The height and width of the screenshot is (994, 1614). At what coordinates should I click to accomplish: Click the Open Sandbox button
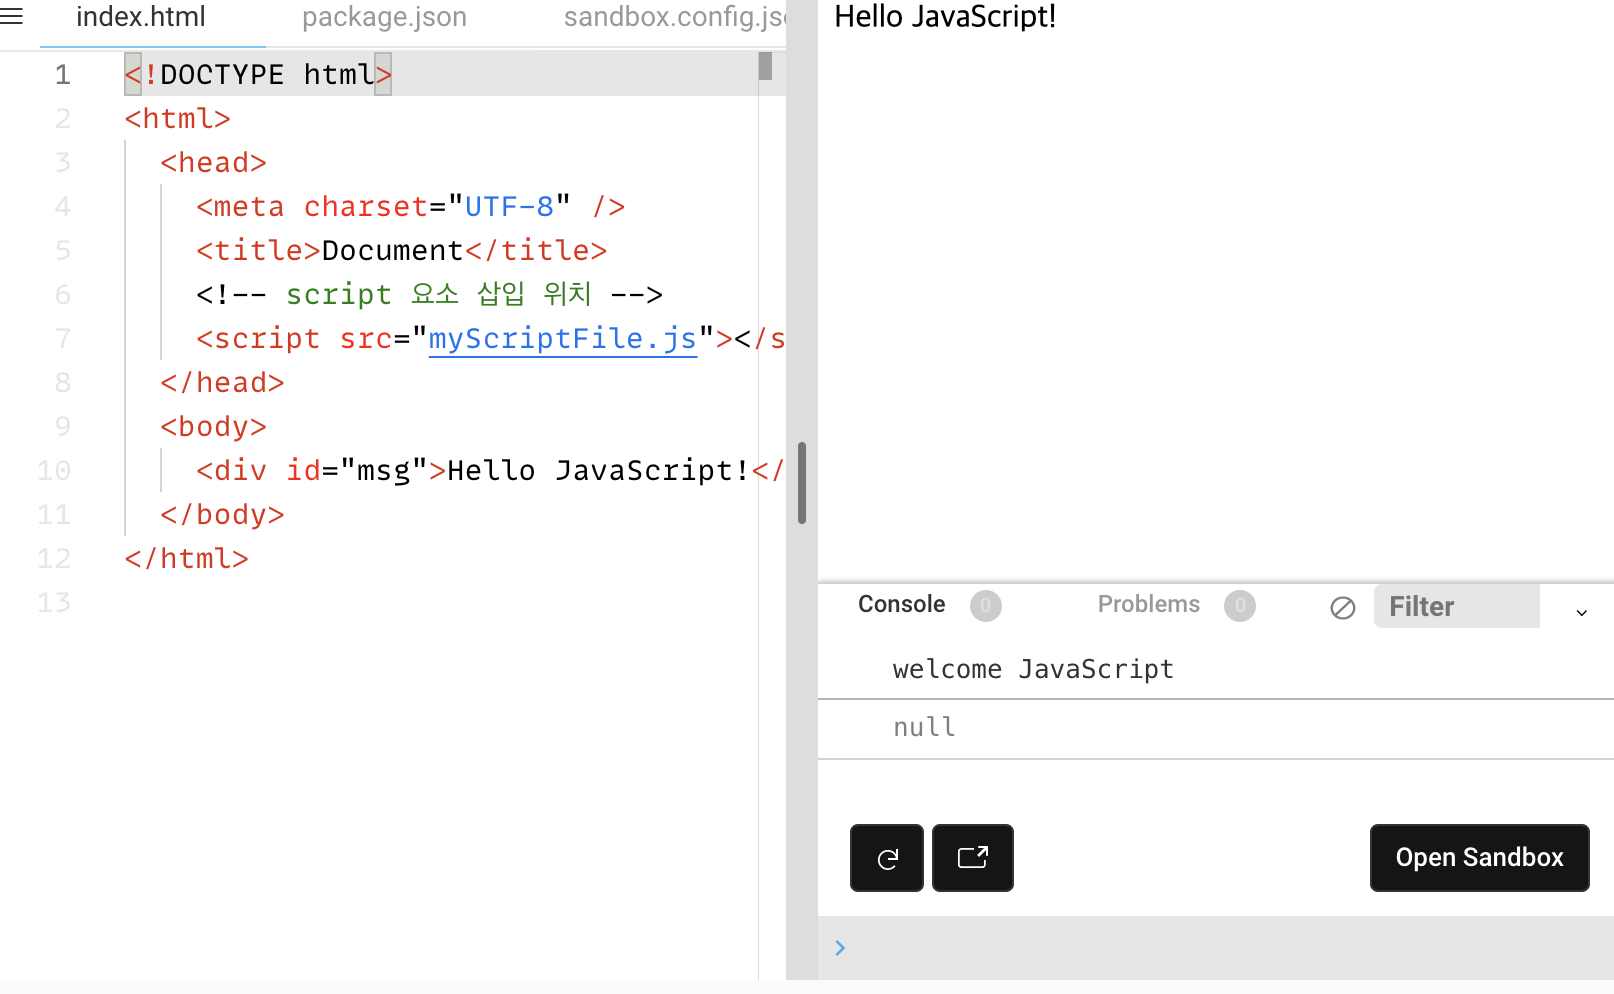click(x=1479, y=858)
